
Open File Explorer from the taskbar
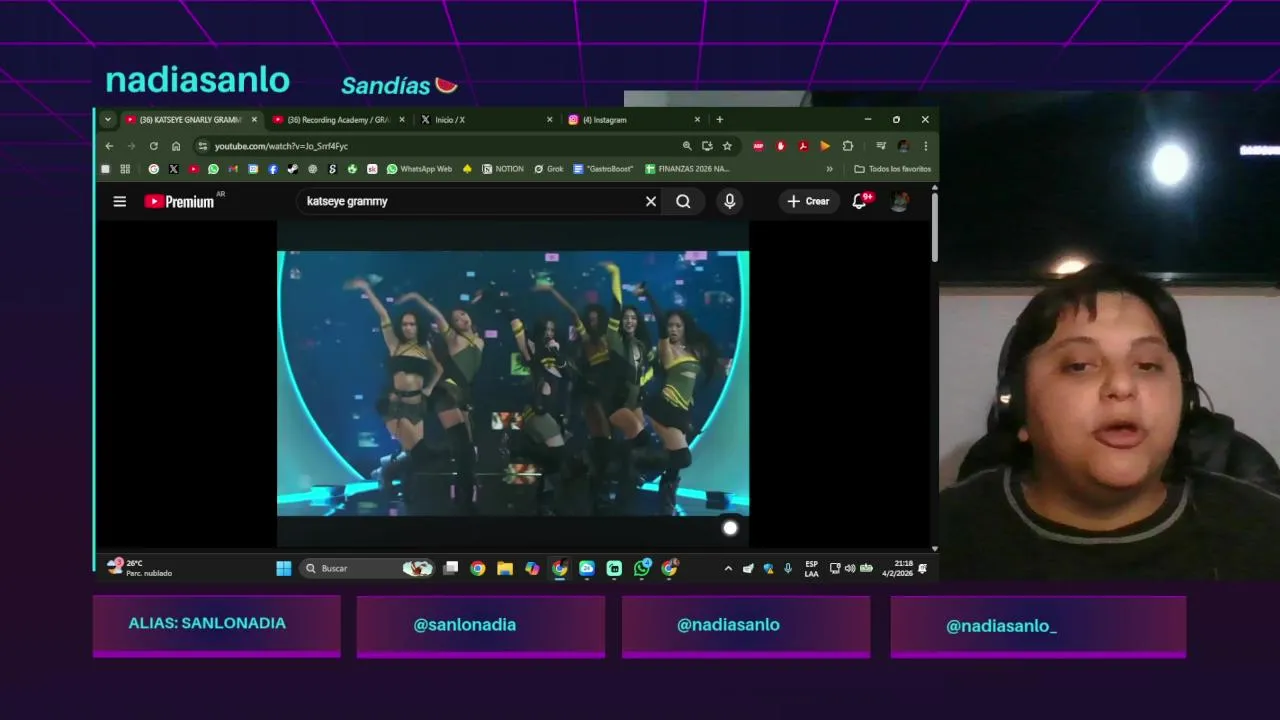505,568
